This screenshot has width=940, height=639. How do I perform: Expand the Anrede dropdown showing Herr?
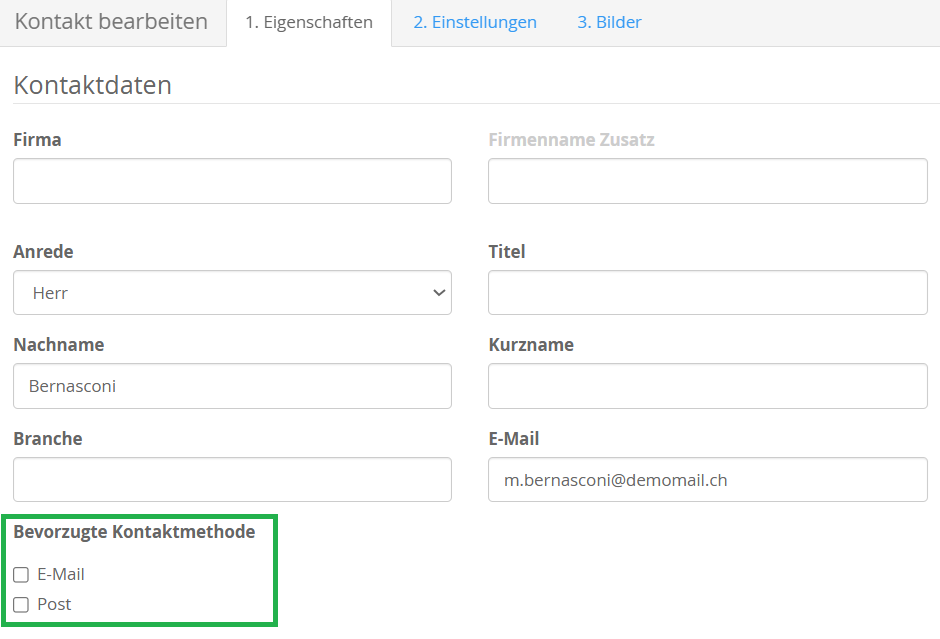coord(232,293)
